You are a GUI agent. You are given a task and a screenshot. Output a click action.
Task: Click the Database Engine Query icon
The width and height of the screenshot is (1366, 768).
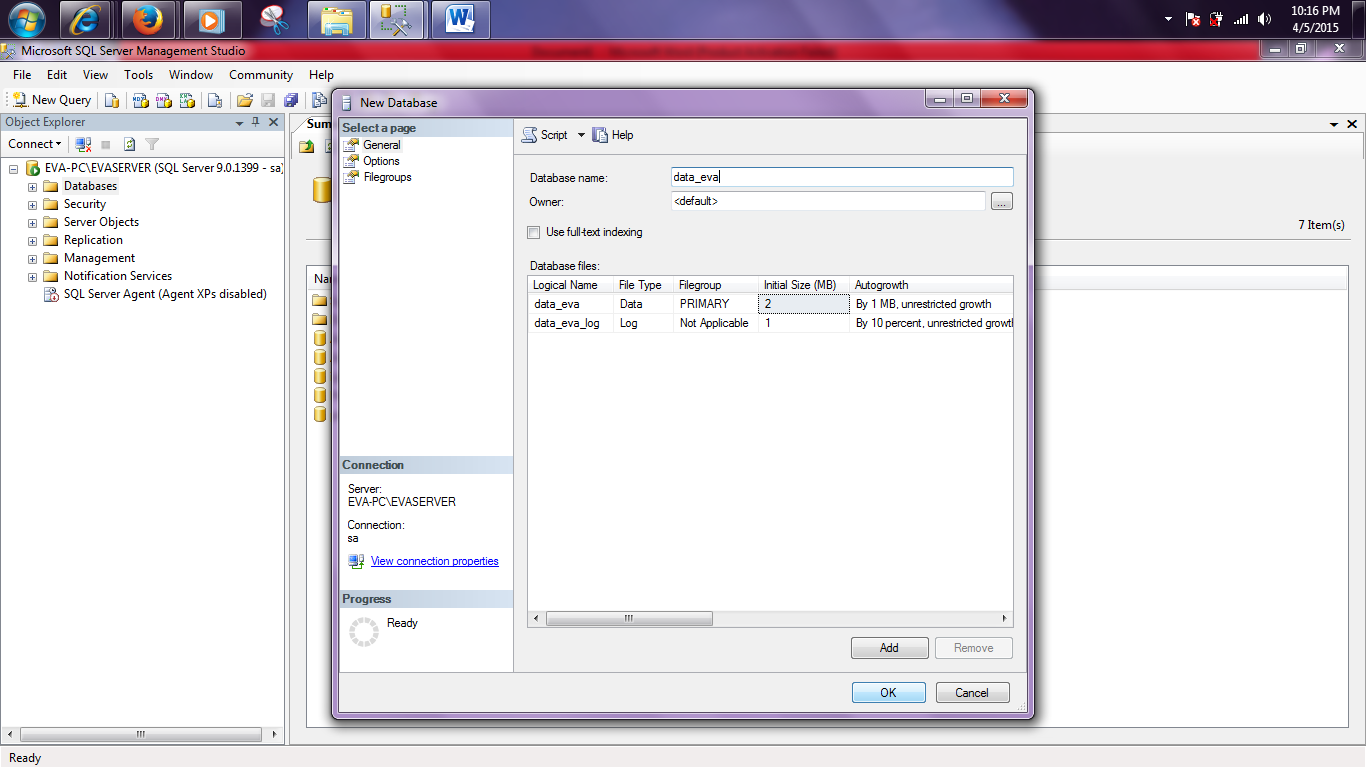112,100
